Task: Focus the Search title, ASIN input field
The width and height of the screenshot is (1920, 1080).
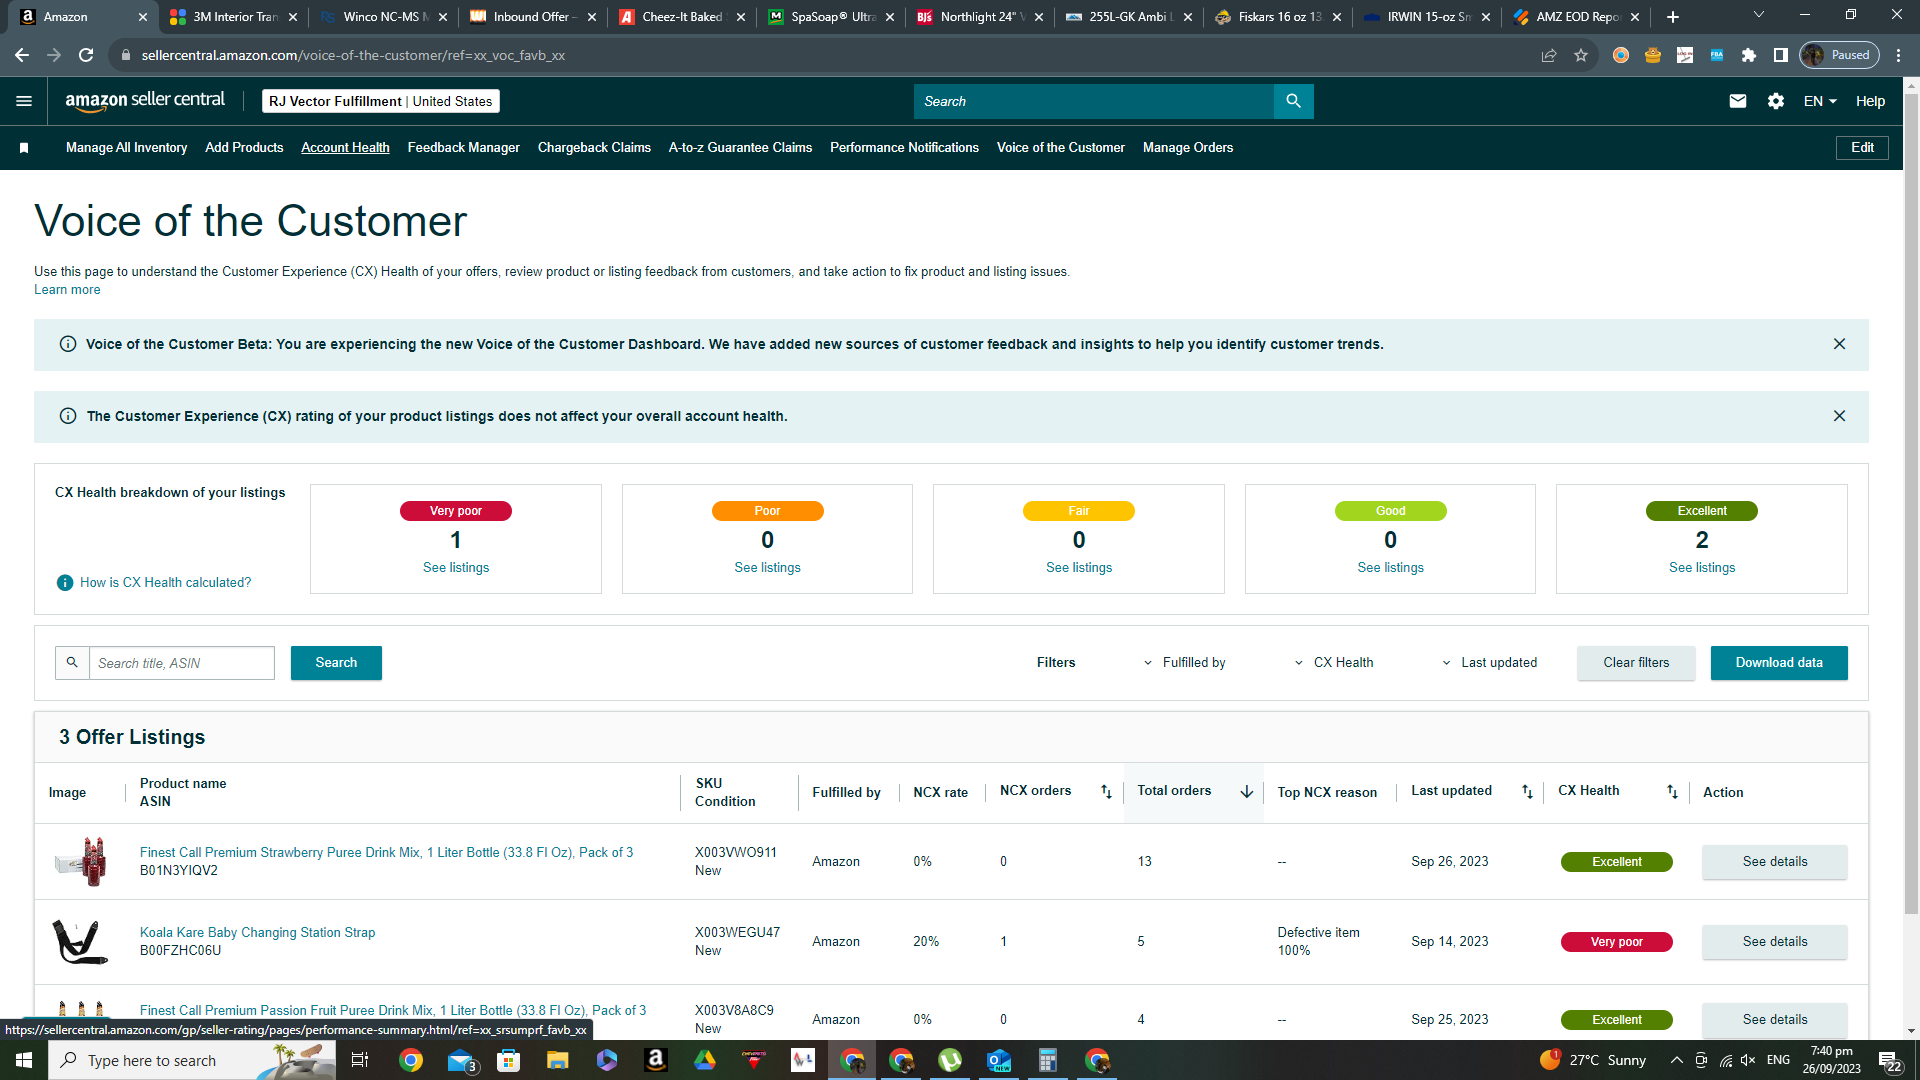Action: (181, 663)
